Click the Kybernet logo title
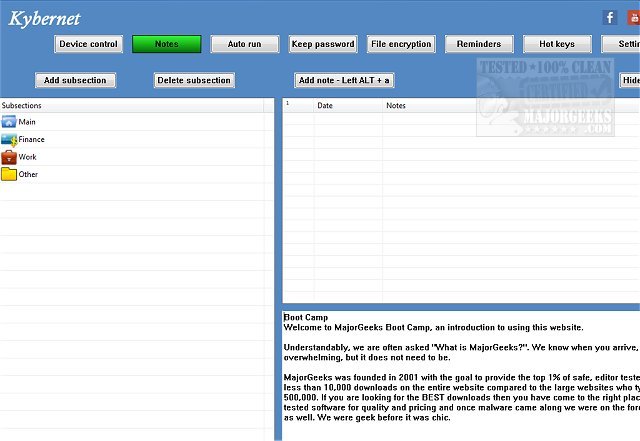This screenshot has width=640, height=441. 44,19
